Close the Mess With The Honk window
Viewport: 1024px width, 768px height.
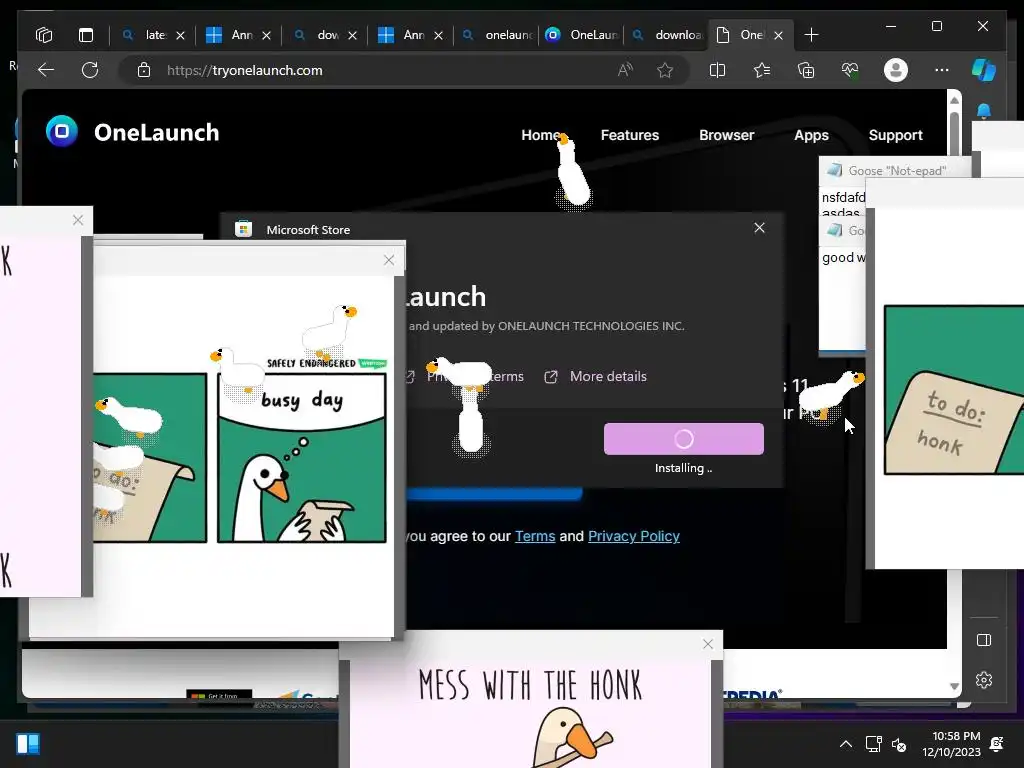[708, 644]
